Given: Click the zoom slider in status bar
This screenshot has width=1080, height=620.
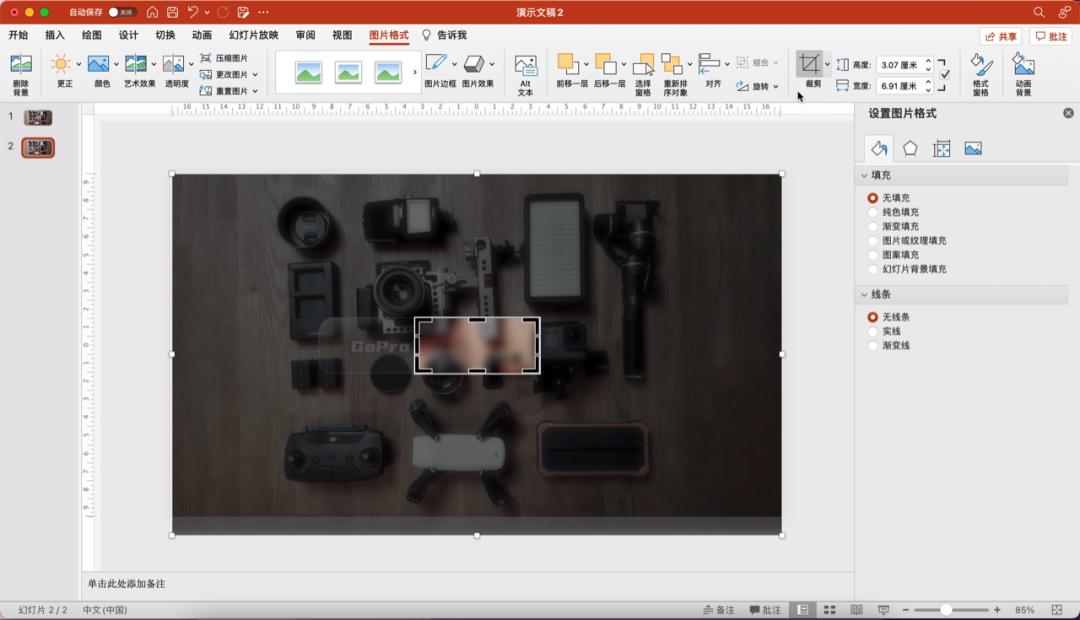Looking at the screenshot, I should click(946, 610).
